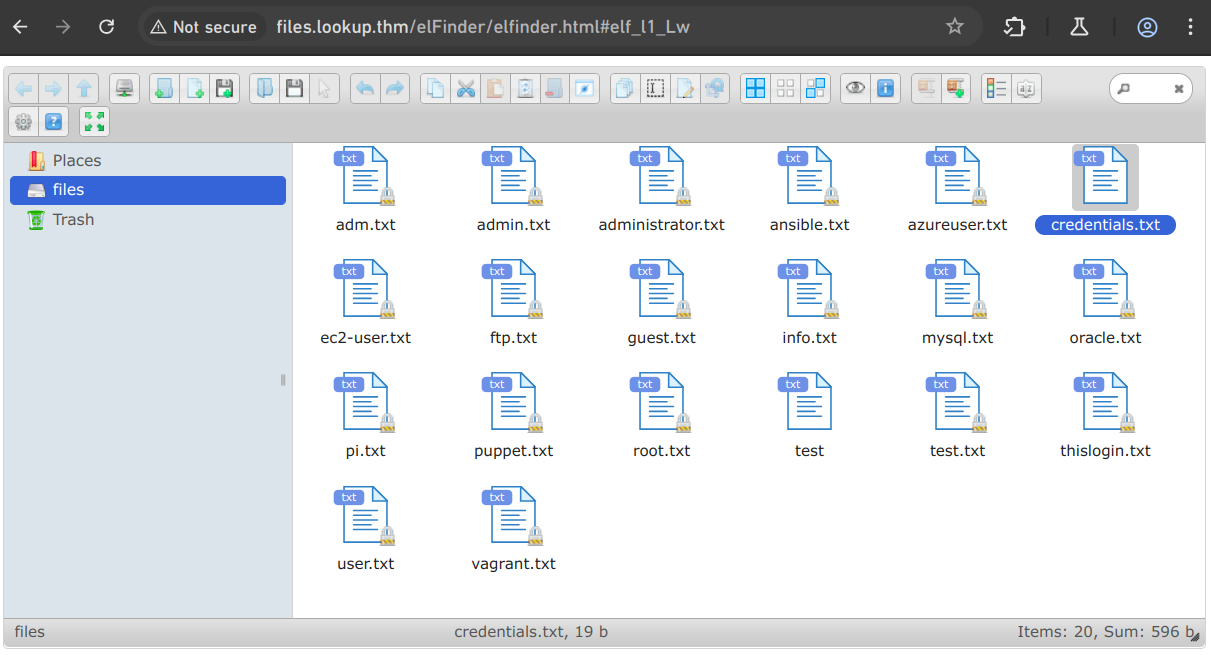Copy the selected file
This screenshot has width=1211, height=655.
435,89
